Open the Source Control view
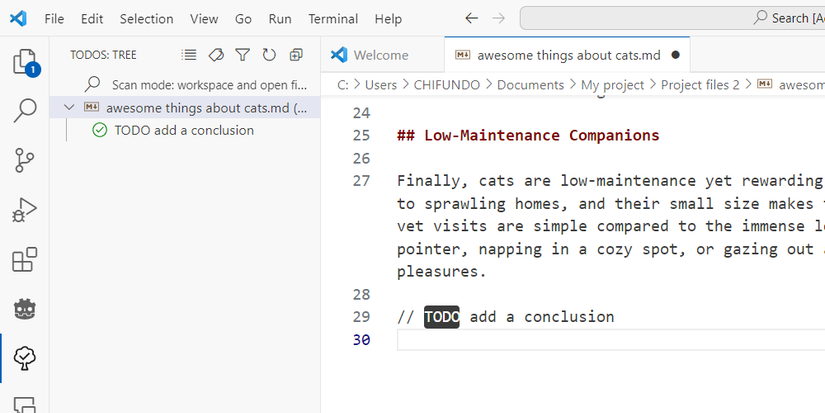Screen dimensions: 825x413 (x=24, y=160)
